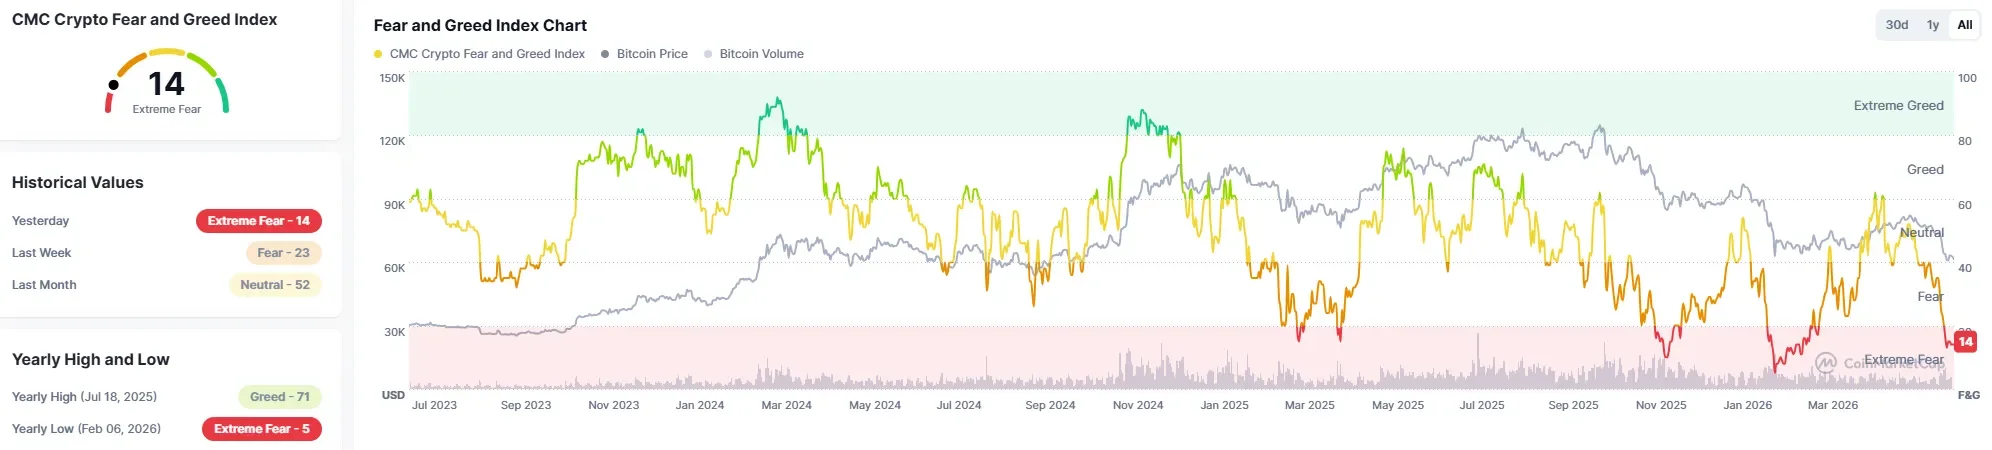Click the Fear and Greed Index Chart title
The width and height of the screenshot is (1992, 450).
(480, 25)
